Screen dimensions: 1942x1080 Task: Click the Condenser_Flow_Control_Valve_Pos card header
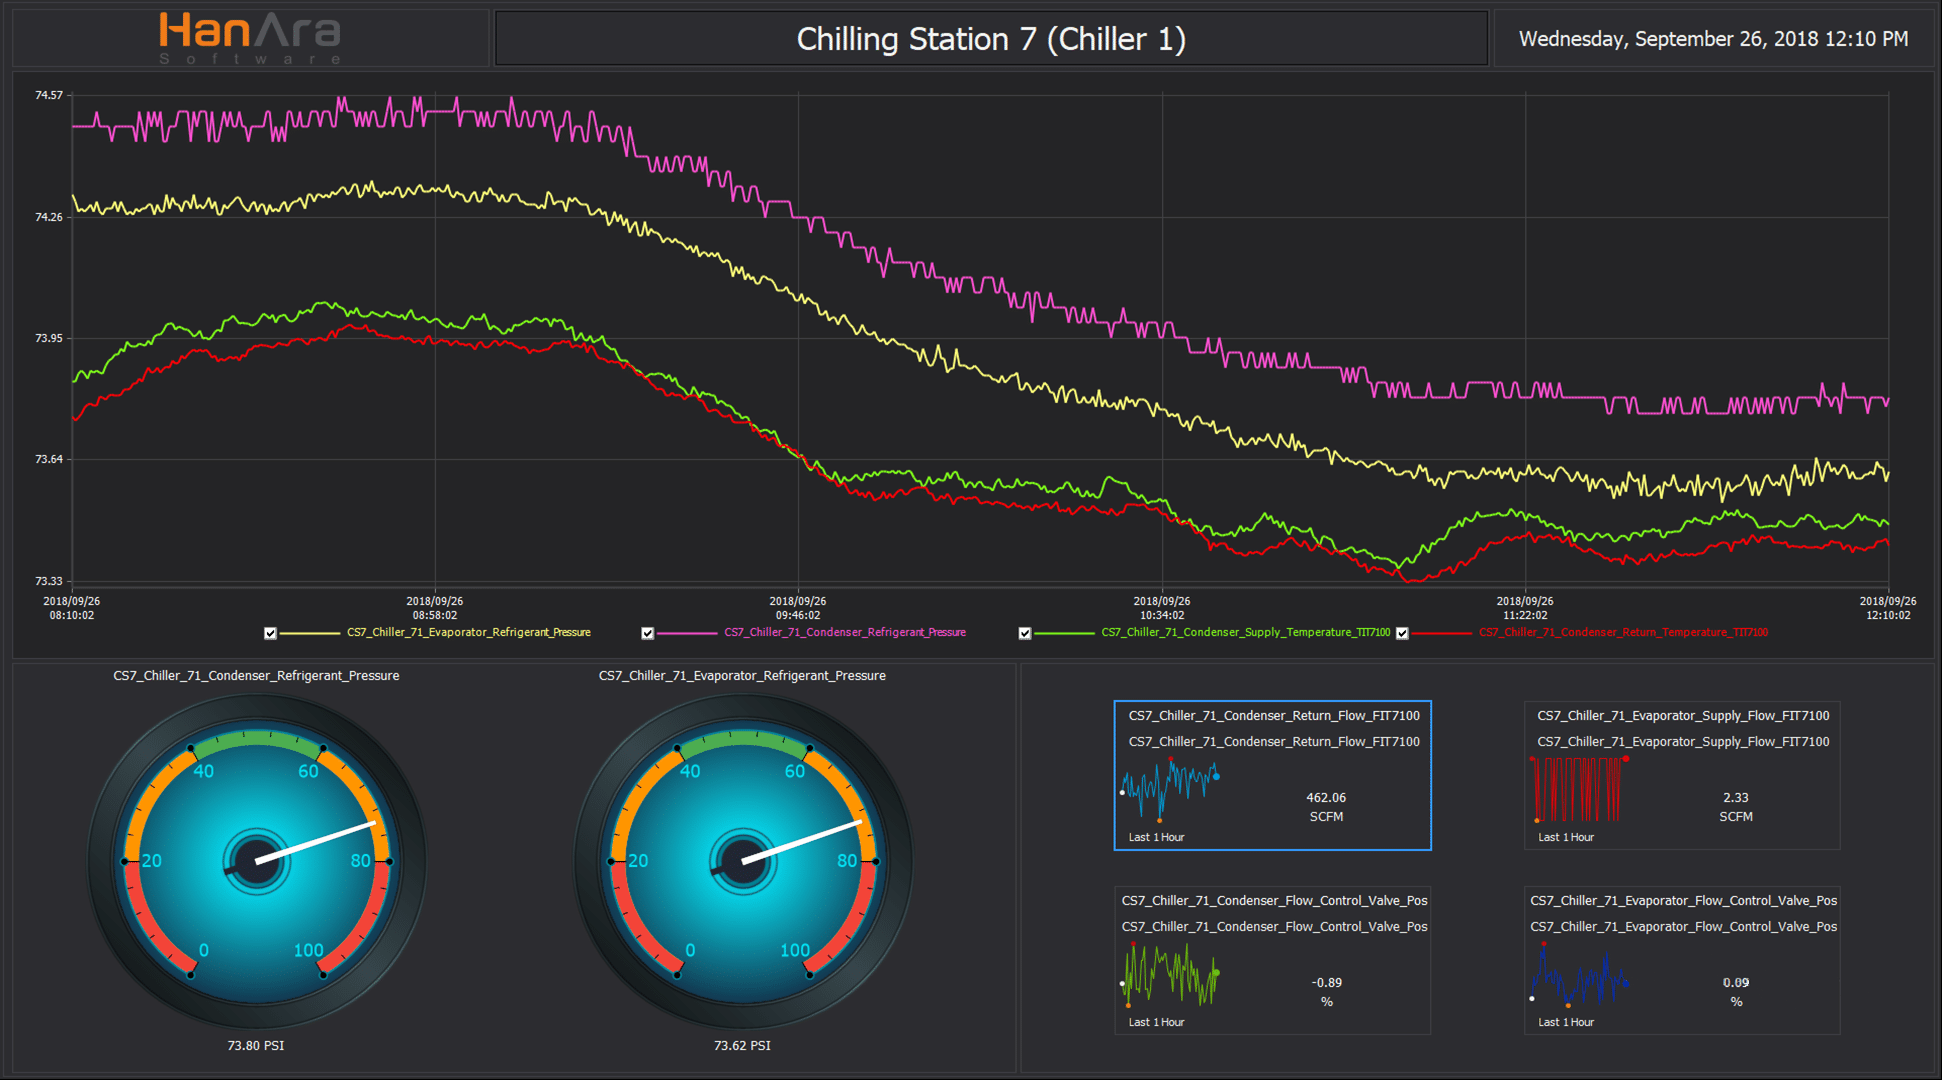pos(1274,900)
